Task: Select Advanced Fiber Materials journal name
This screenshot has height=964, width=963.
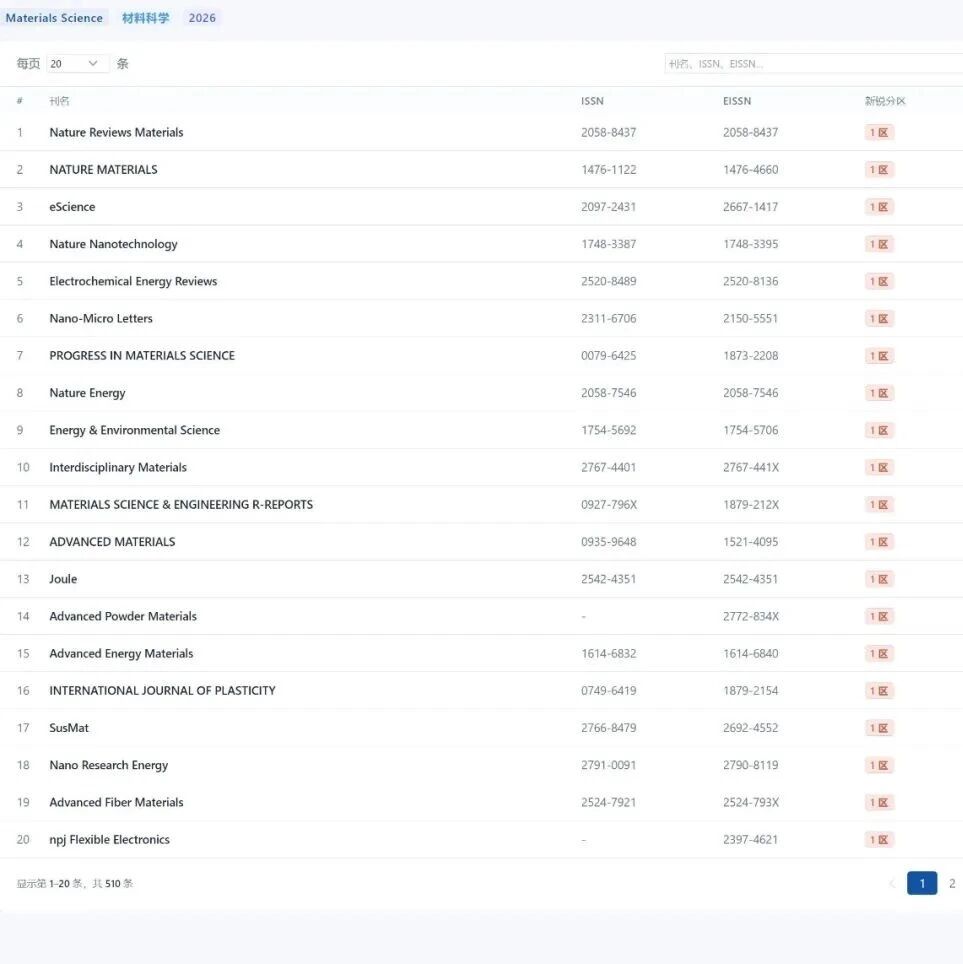Action: tap(116, 802)
